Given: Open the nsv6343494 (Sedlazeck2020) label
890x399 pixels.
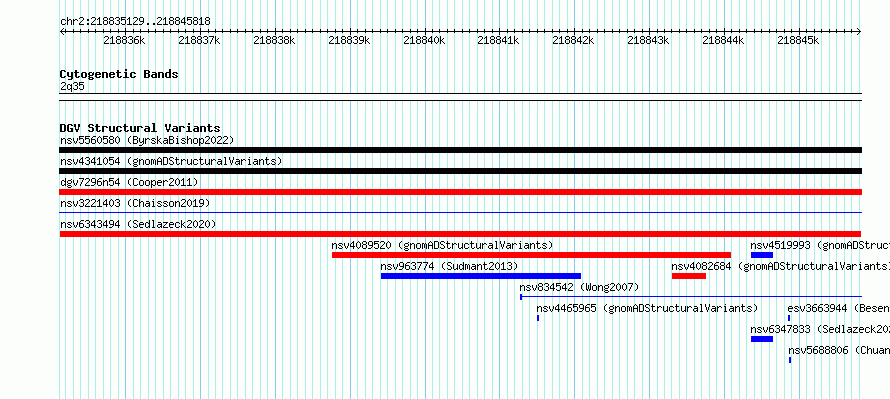Looking at the screenshot, I should tap(138, 224).
